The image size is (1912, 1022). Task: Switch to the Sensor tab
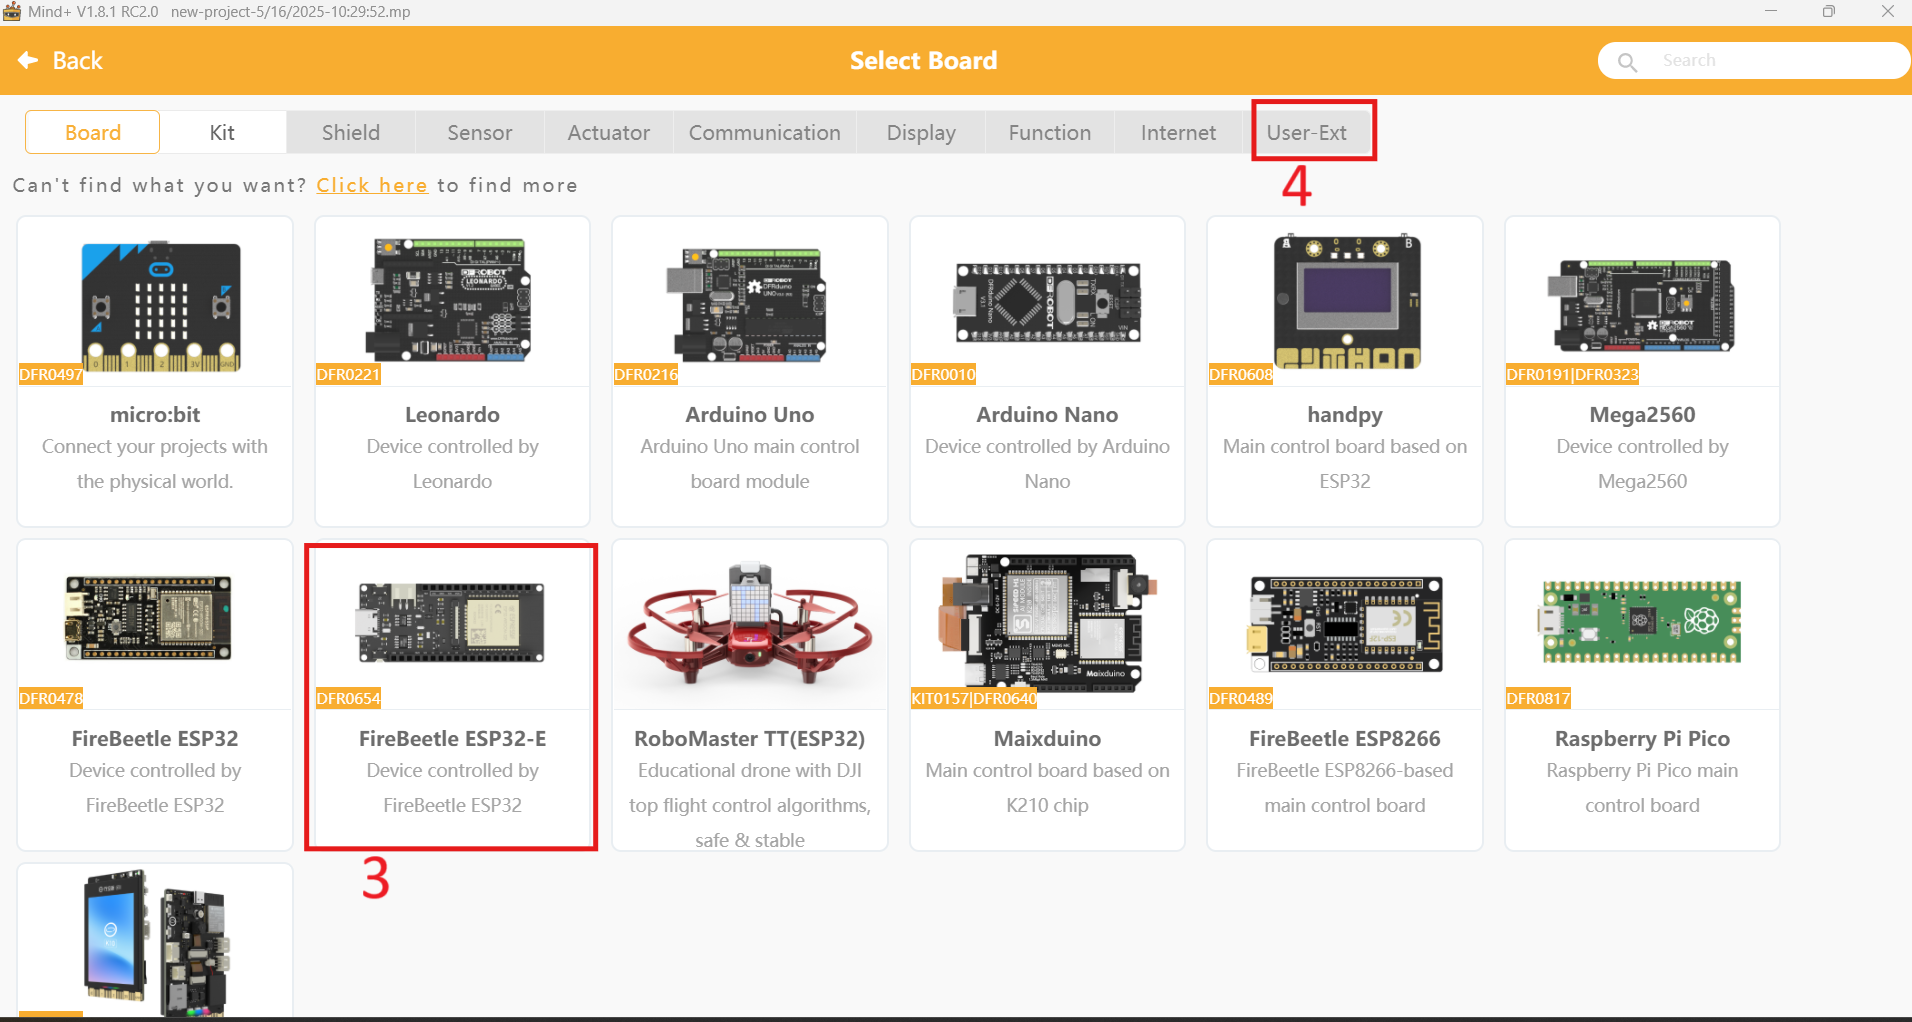click(x=480, y=132)
